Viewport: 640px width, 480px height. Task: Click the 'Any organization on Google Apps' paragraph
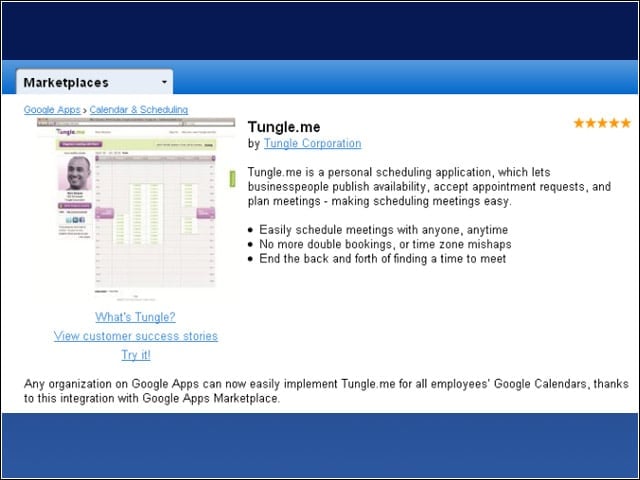pyautogui.click(x=326, y=391)
